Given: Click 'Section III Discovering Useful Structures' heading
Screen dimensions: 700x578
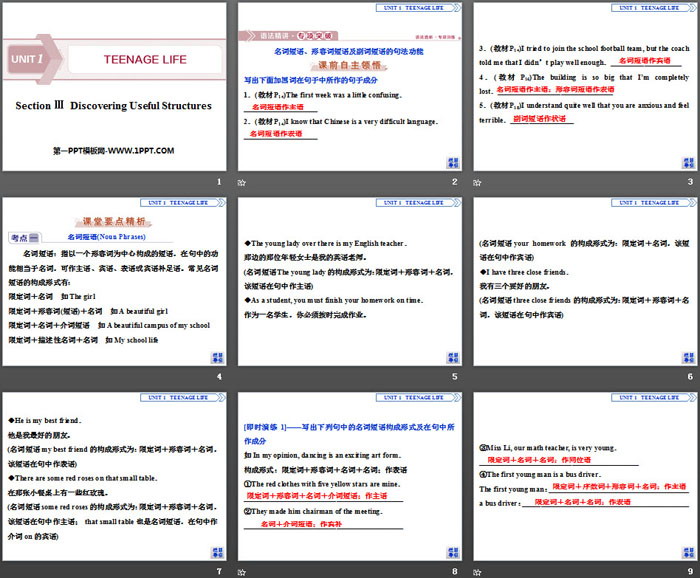Looking at the screenshot, I should tap(113, 106).
